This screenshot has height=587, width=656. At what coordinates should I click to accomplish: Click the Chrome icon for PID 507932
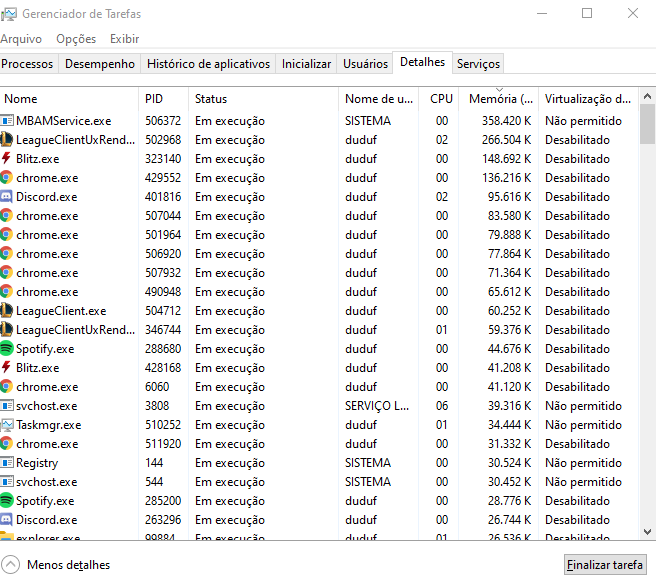pos(6,273)
